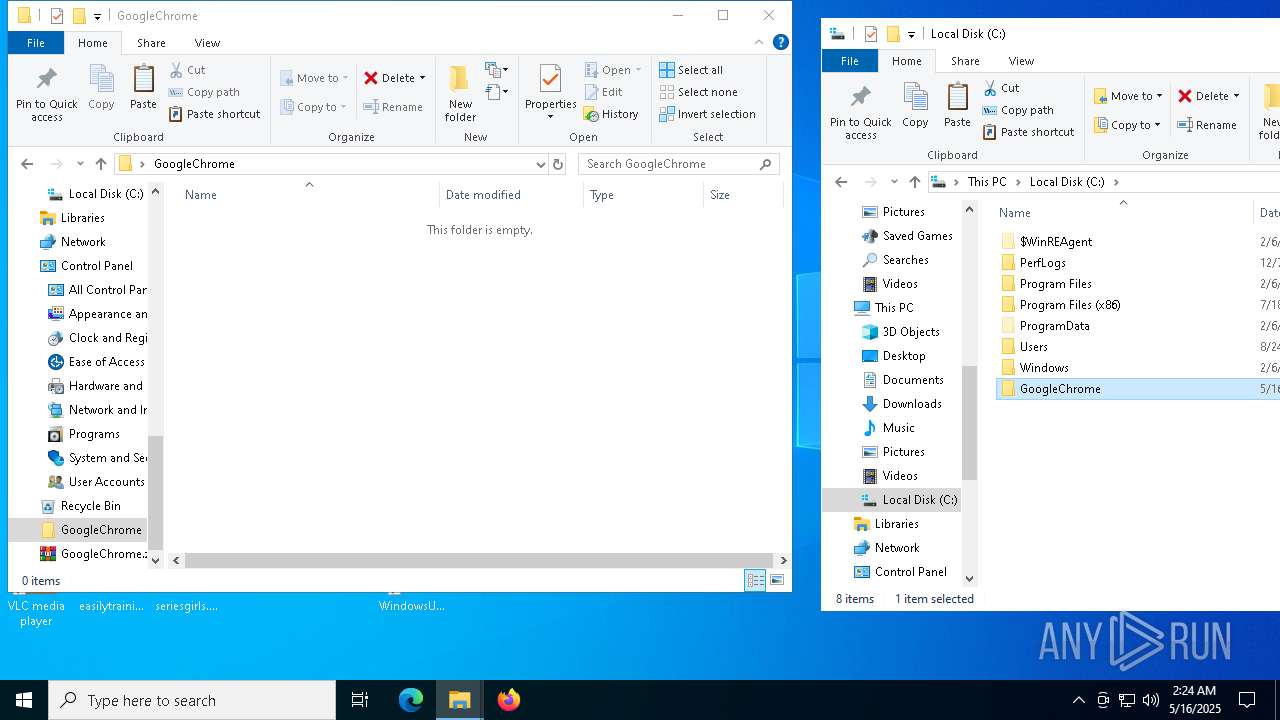
Task: Select $WinREAgent folder in Local Disk
Action: (x=1056, y=242)
